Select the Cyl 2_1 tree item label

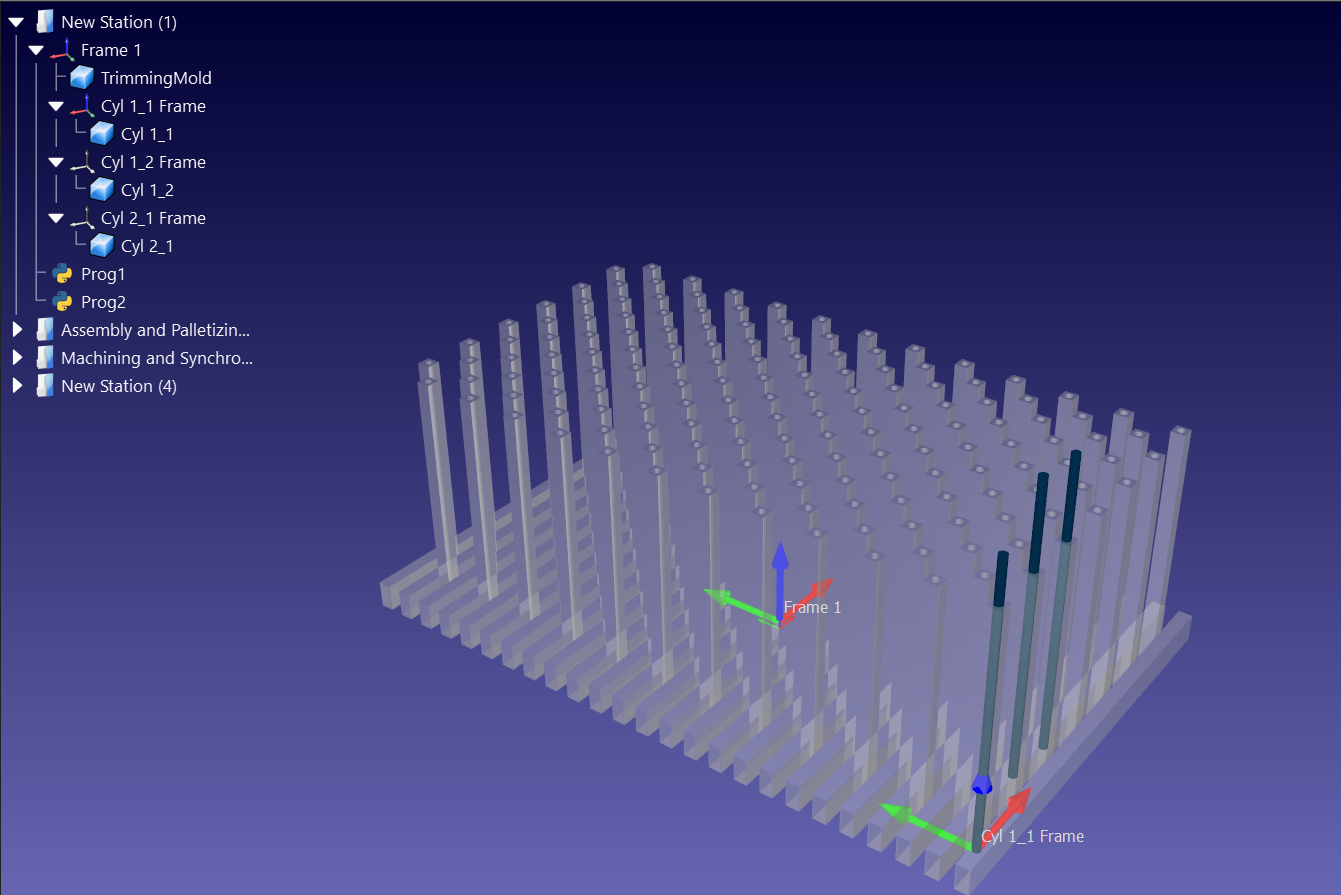(147, 246)
